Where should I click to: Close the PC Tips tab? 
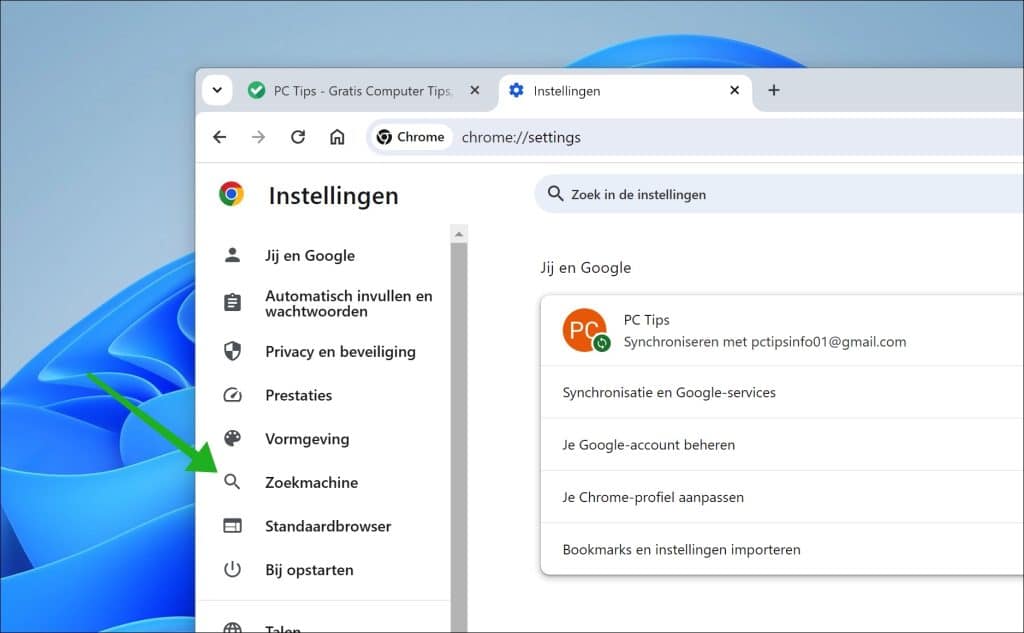pyautogui.click(x=475, y=90)
